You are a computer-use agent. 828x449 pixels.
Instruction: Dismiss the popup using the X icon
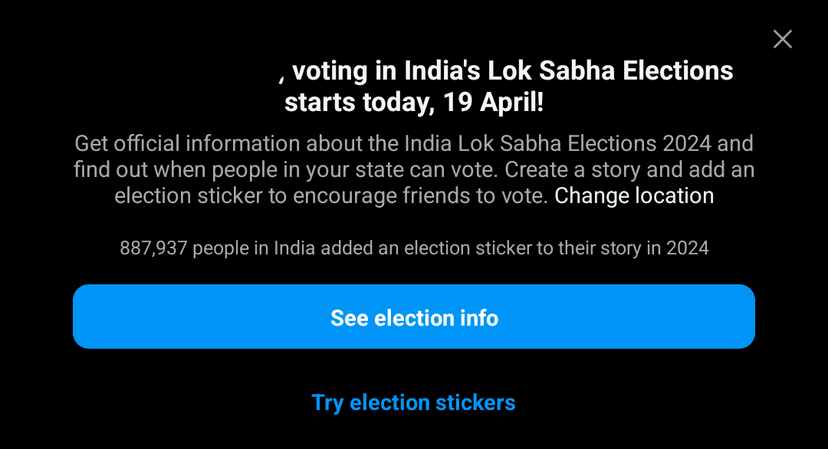(782, 39)
